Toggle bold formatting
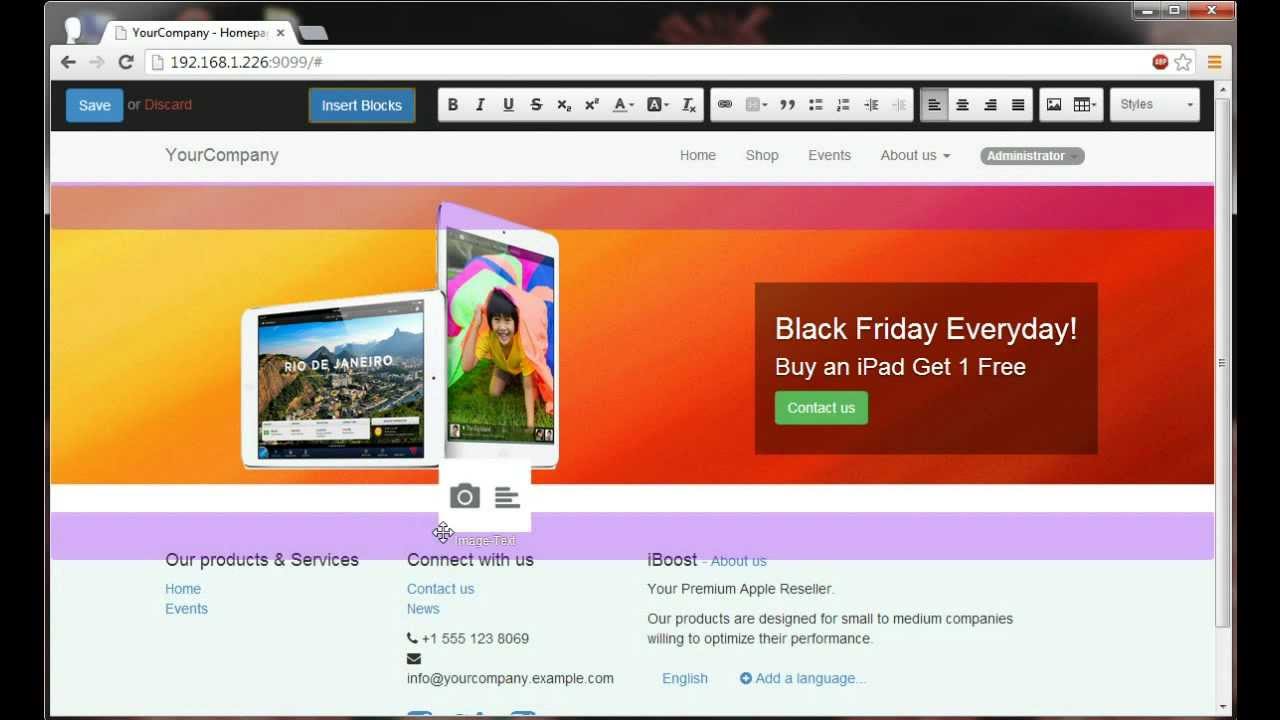The width and height of the screenshot is (1280, 720). click(x=452, y=105)
